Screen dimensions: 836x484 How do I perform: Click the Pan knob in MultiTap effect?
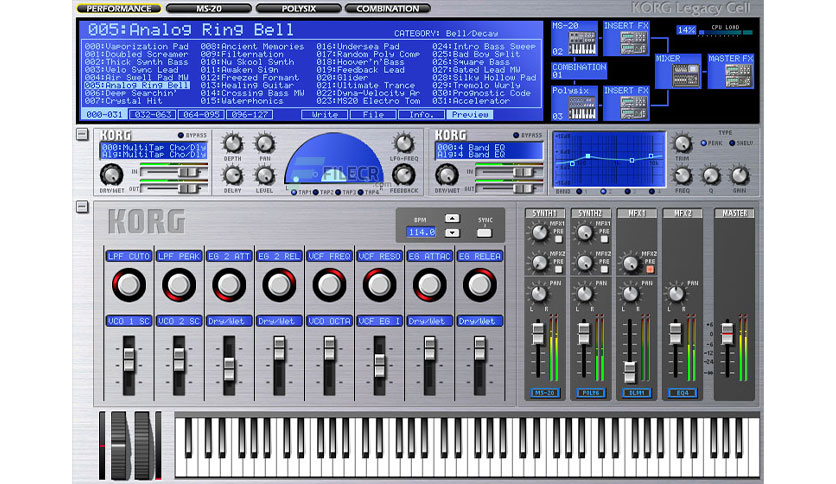pyautogui.click(x=264, y=143)
